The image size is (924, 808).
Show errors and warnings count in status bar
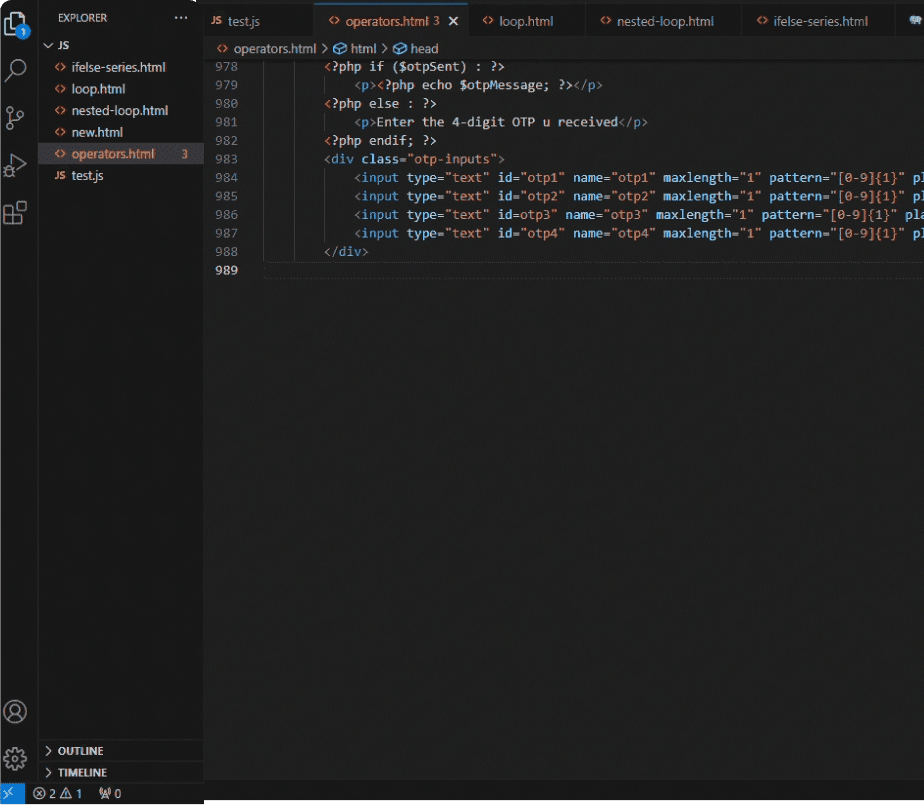click(x=58, y=794)
